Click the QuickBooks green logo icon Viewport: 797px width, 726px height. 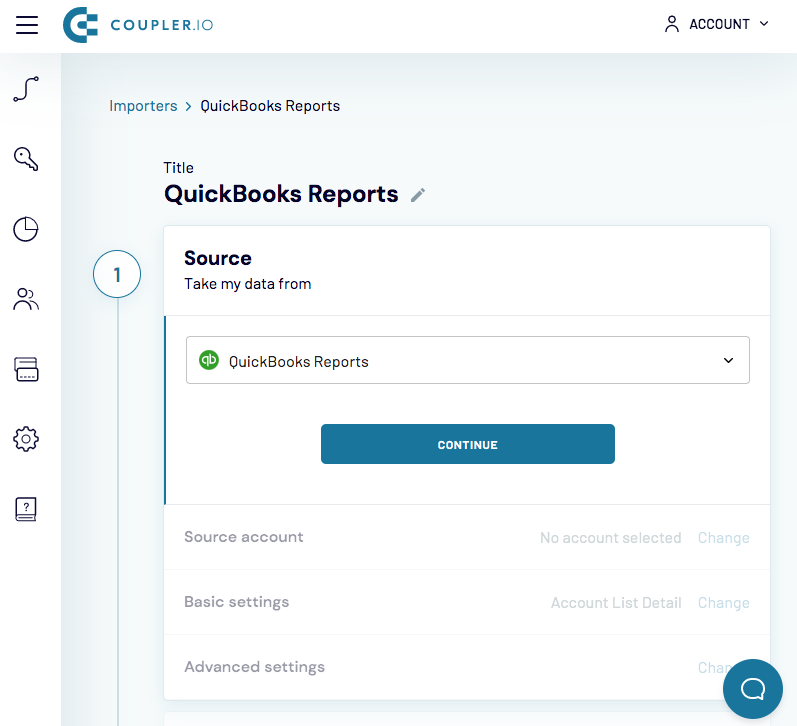(209, 360)
